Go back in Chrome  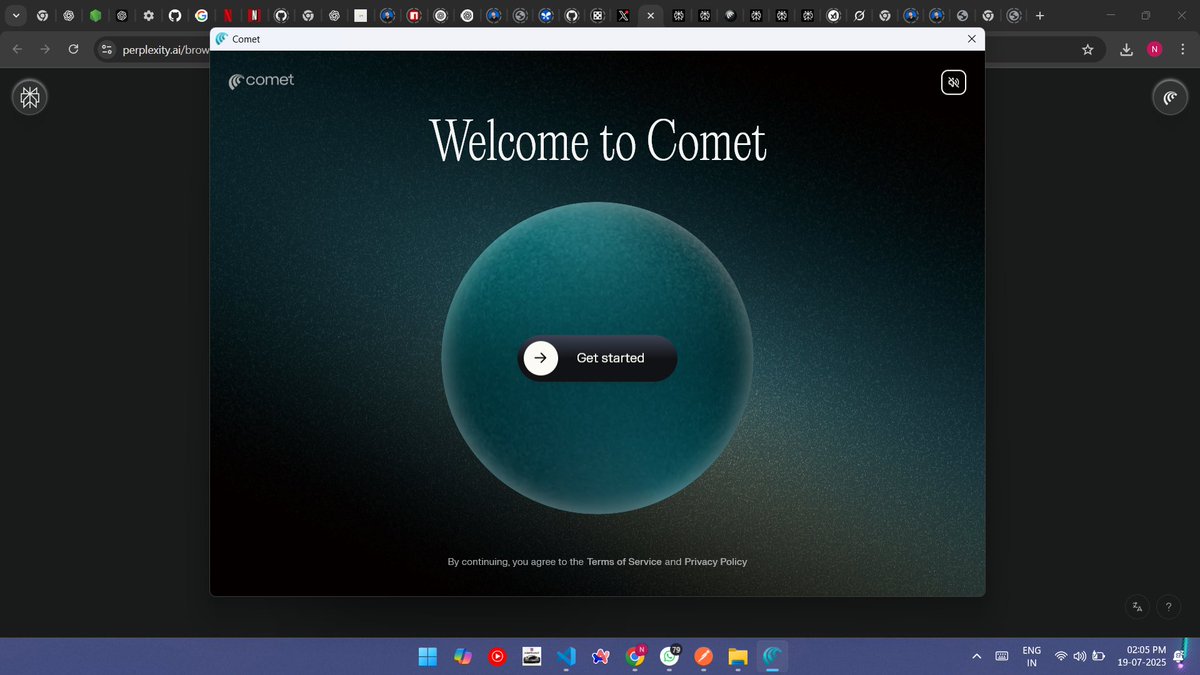[18, 49]
